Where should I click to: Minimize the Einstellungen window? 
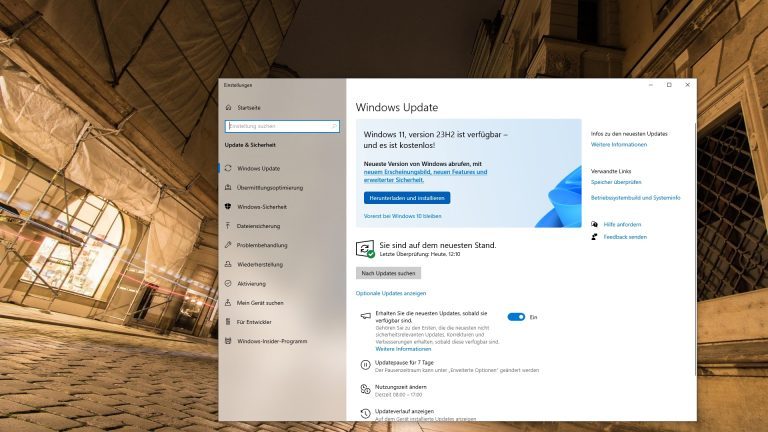[x=650, y=85]
